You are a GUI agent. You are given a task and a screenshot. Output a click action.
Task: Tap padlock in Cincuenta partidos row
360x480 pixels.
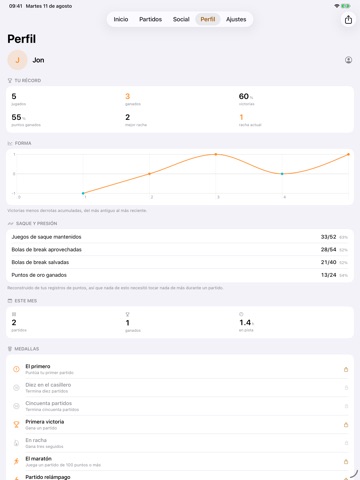click(x=346, y=406)
